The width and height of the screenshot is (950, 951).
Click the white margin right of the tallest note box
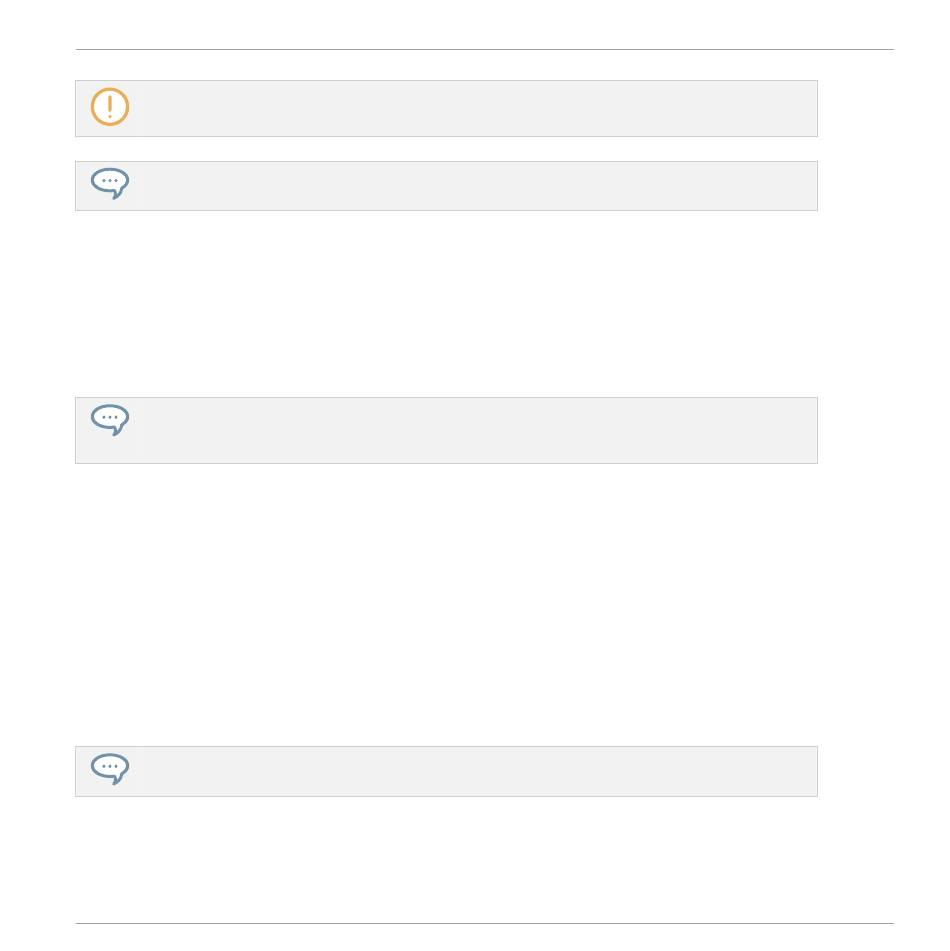856,431
